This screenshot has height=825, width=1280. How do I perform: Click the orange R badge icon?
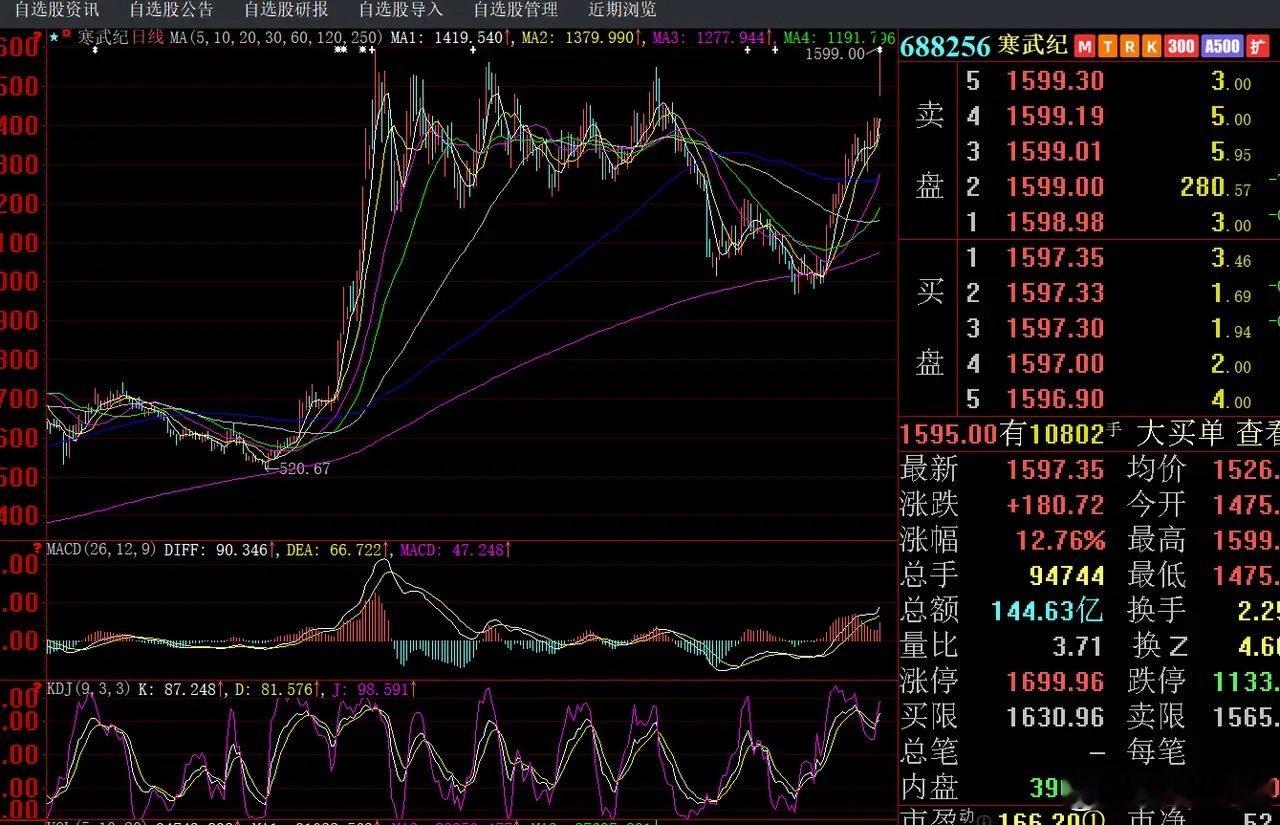point(1129,46)
